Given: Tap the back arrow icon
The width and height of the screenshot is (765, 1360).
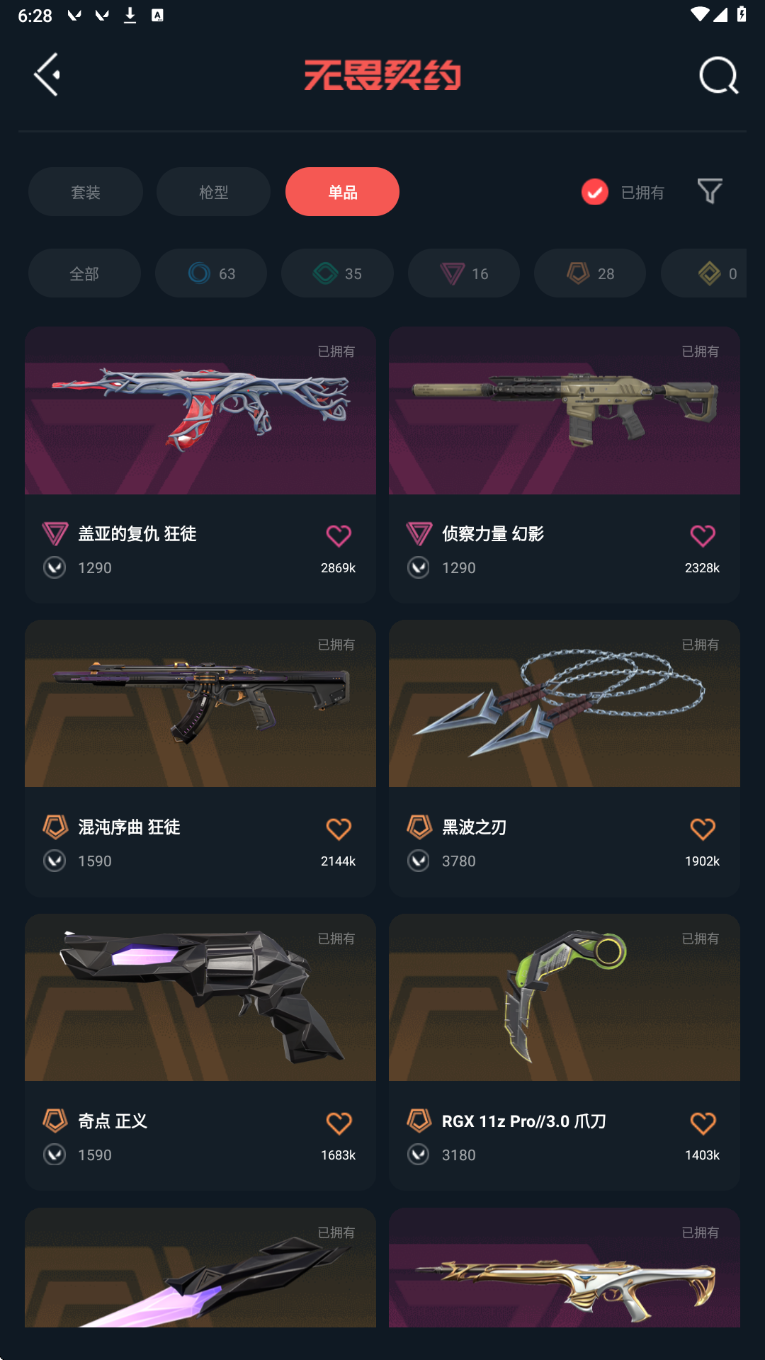Looking at the screenshot, I should [47, 75].
